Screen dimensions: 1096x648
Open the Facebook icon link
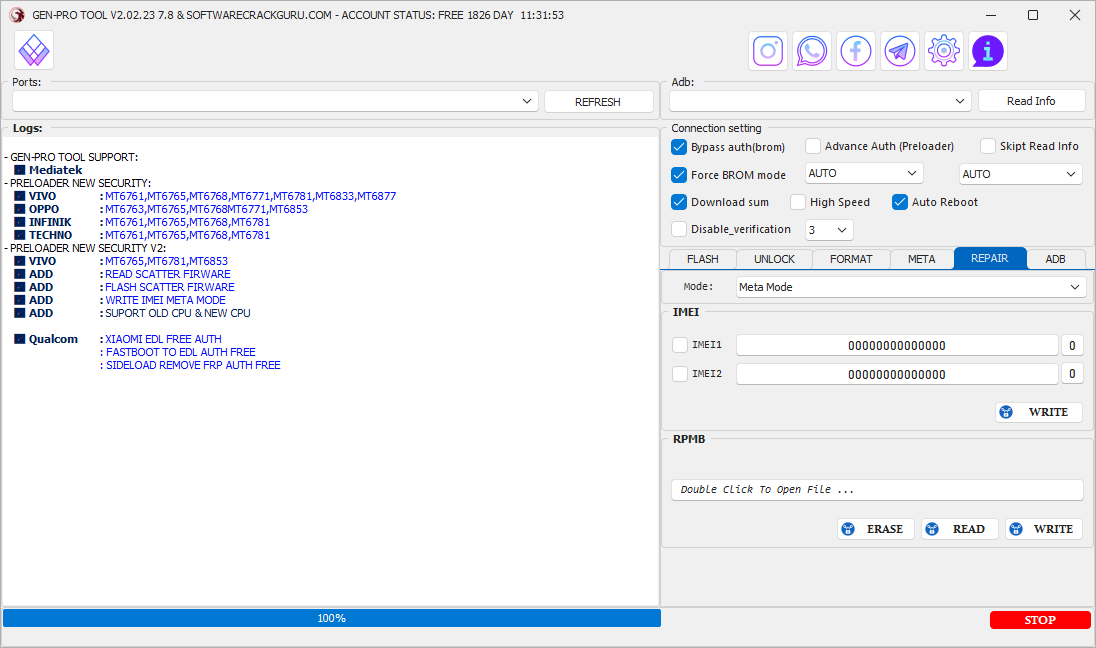[x=856, y=50]
